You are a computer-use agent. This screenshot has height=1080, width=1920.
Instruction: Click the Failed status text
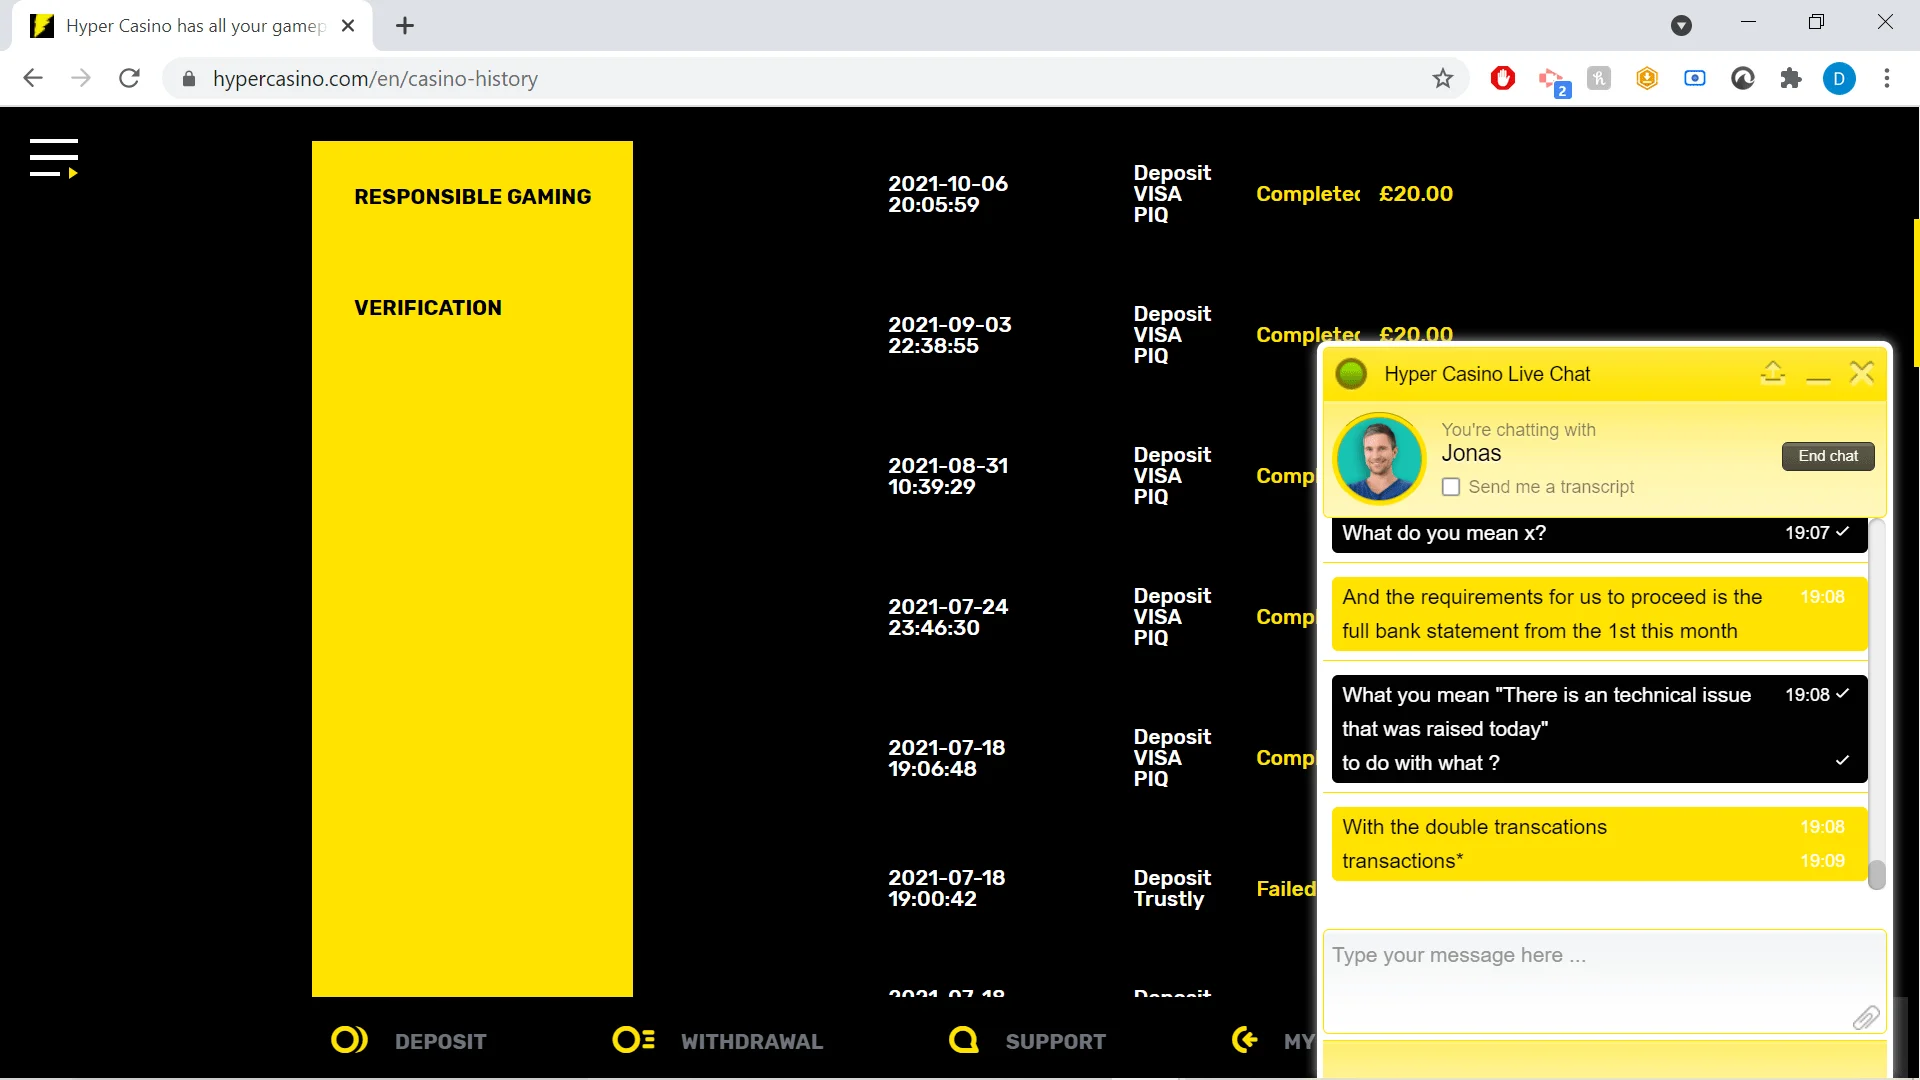1286,889
